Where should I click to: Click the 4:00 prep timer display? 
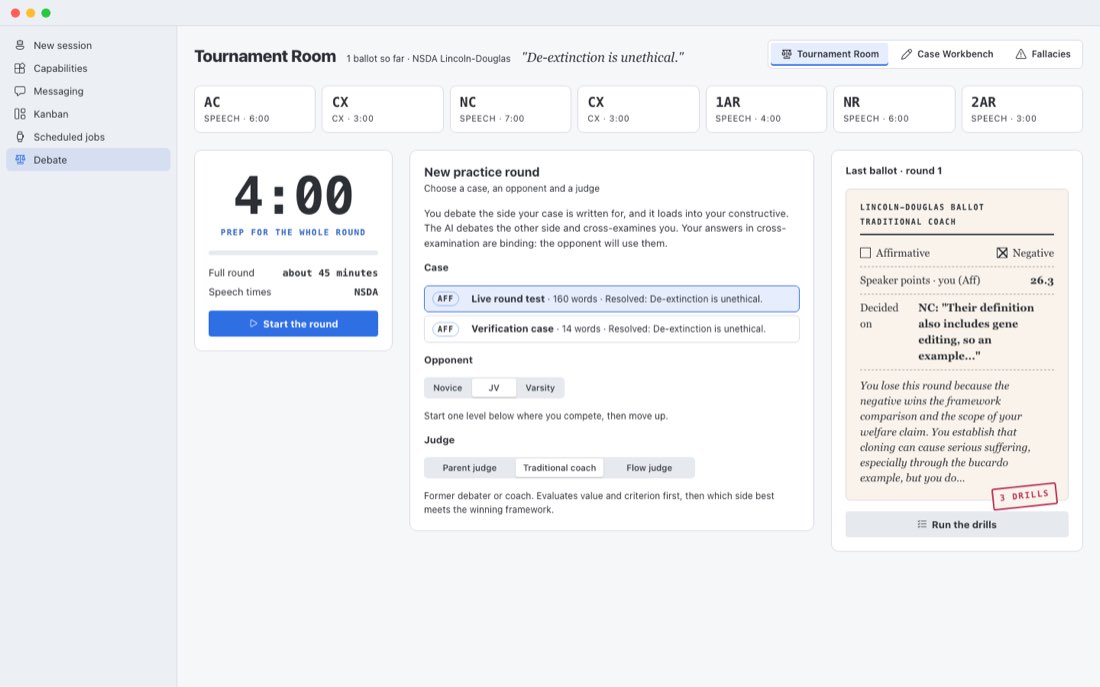click(293, 195)
